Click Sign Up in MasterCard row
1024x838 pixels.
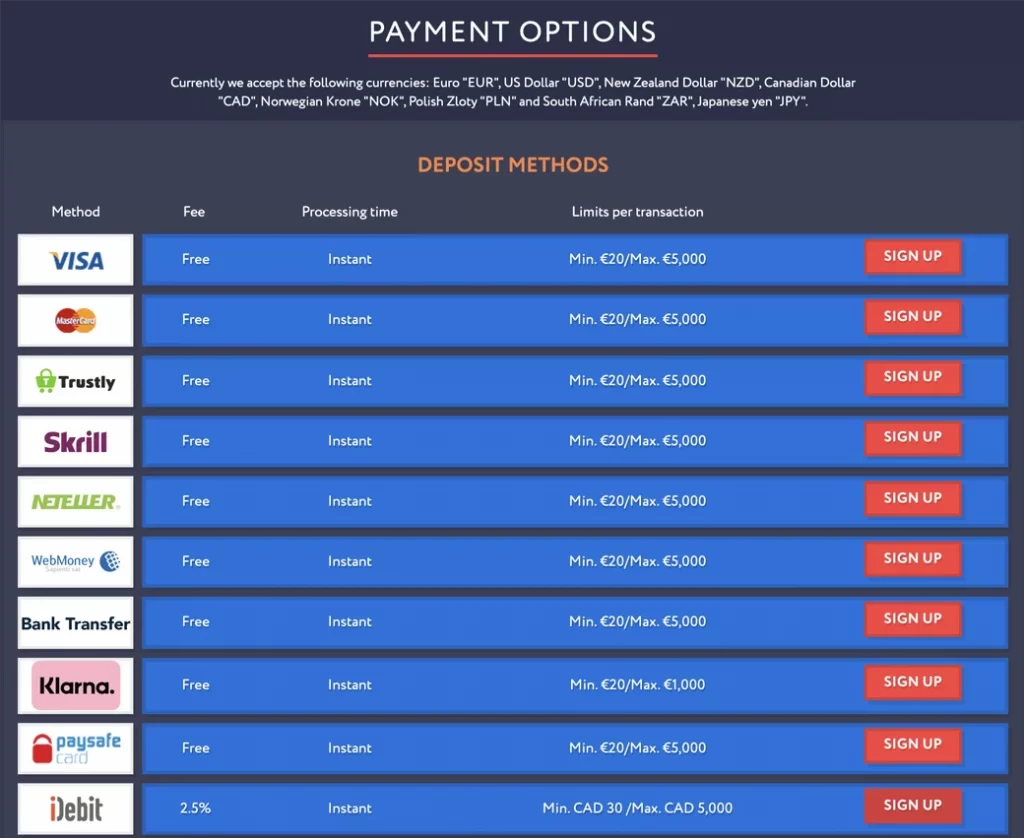(x=913, y=317)
